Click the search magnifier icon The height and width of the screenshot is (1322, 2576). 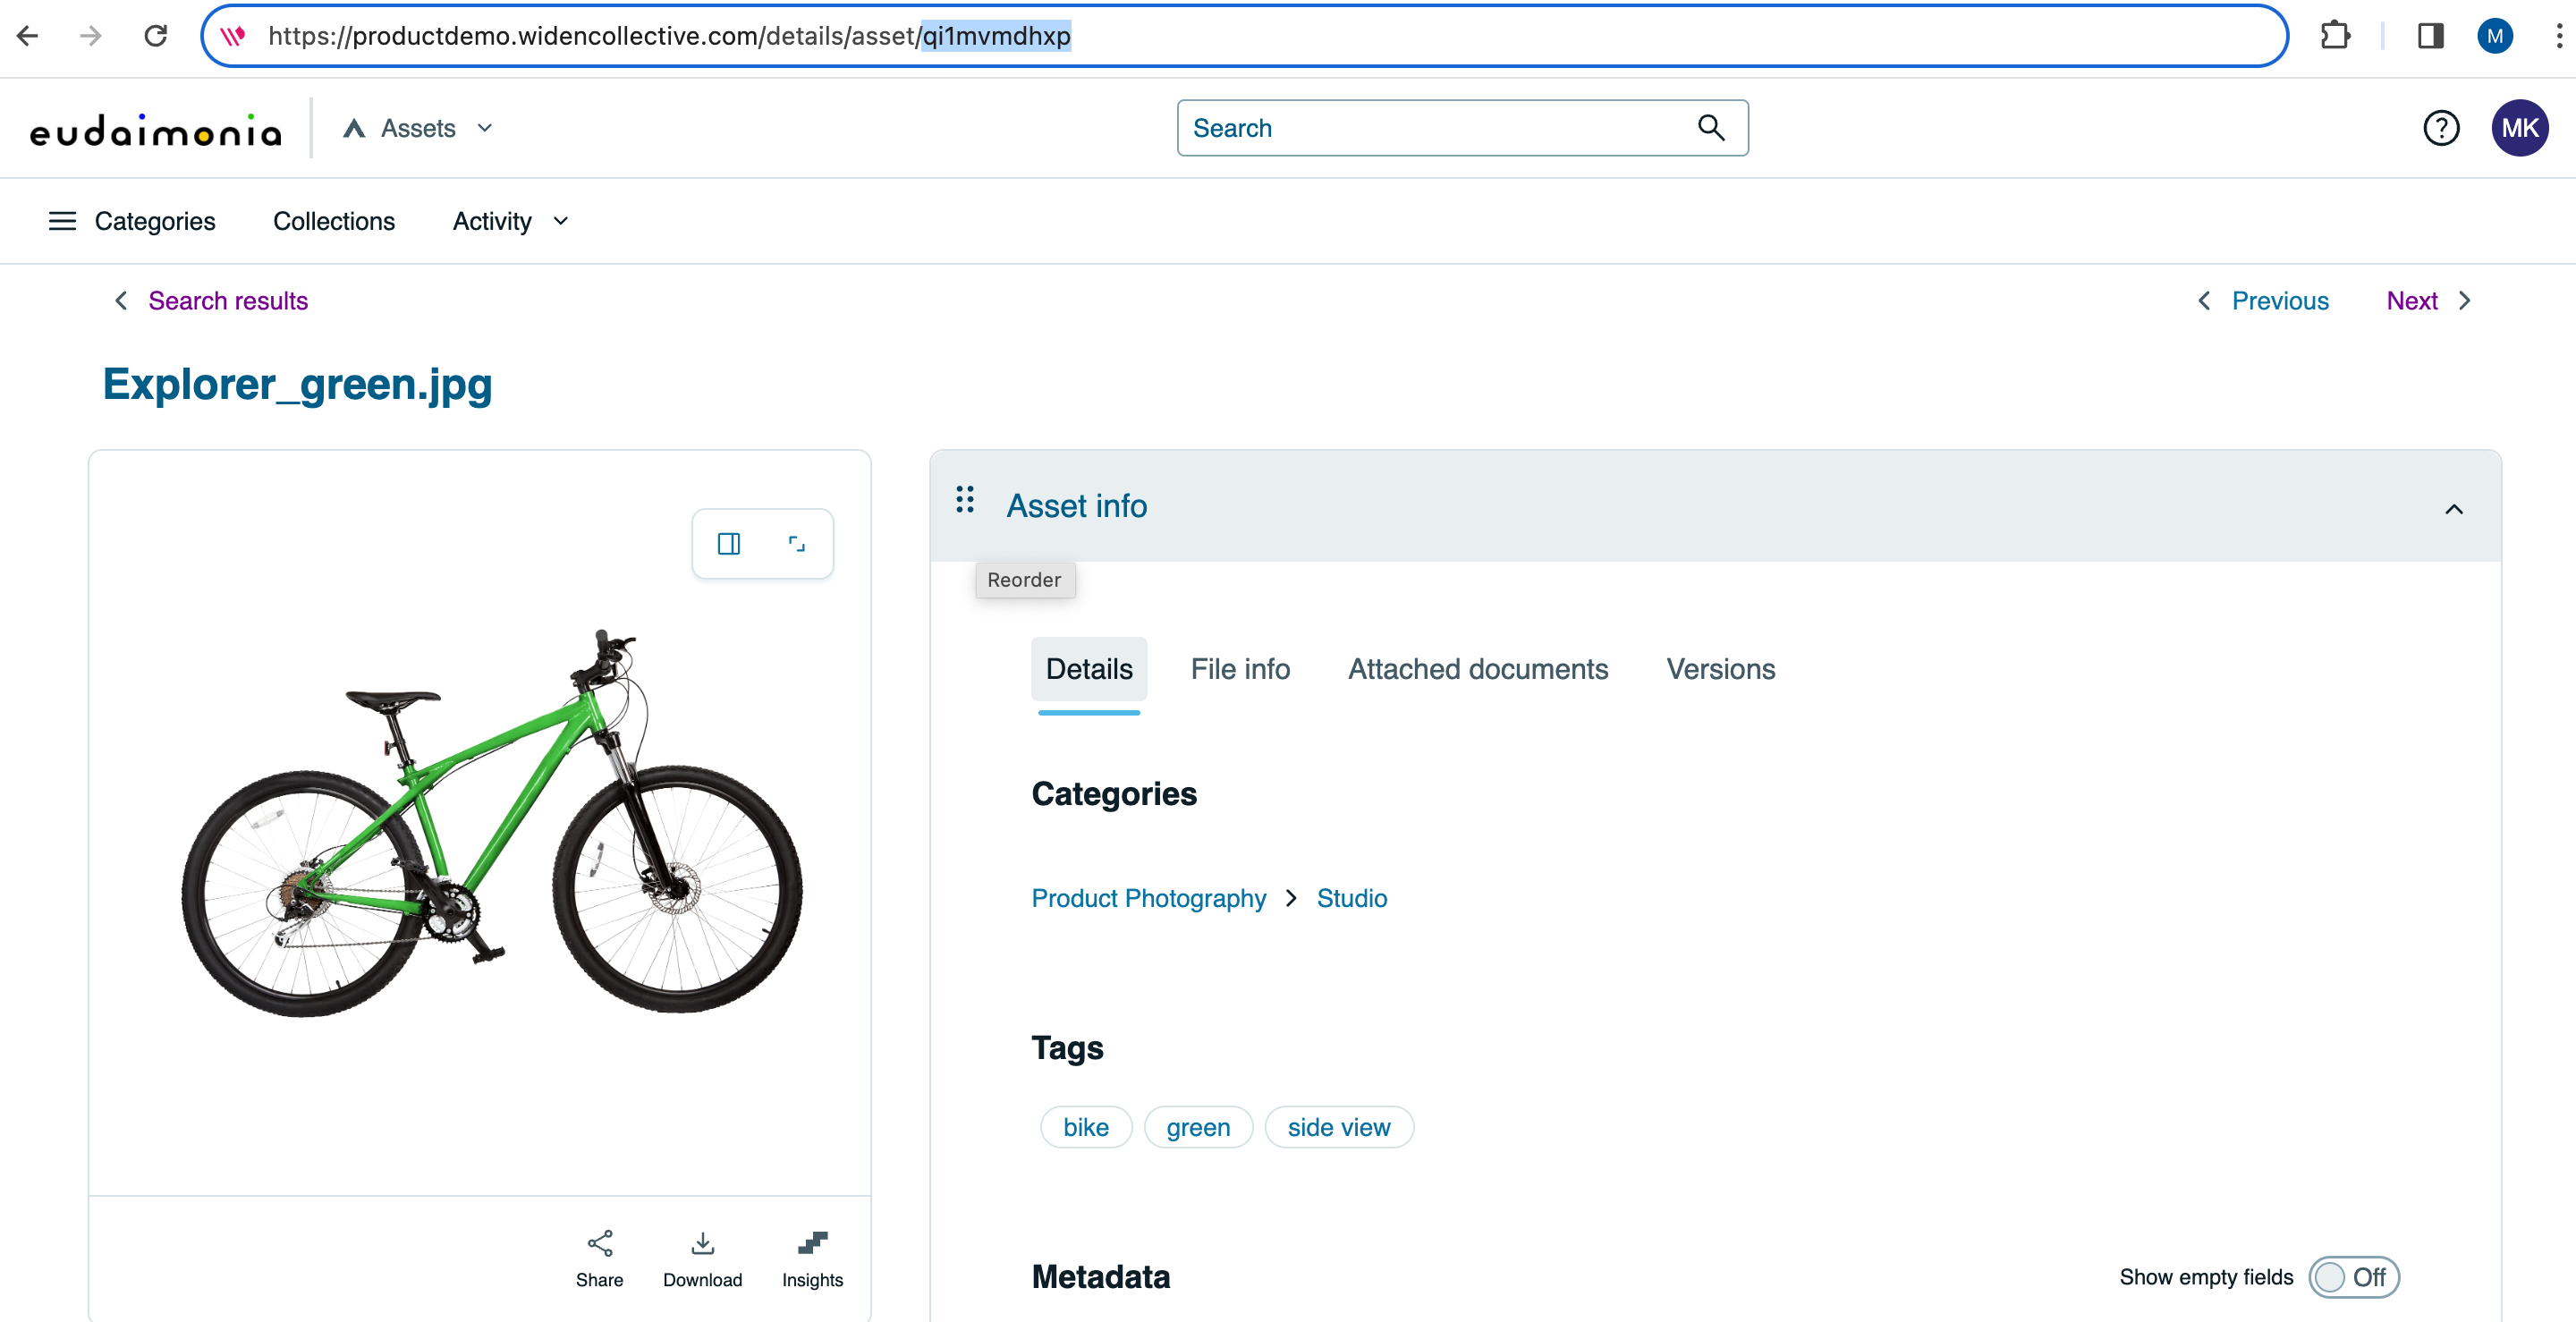click(1711, 128)
